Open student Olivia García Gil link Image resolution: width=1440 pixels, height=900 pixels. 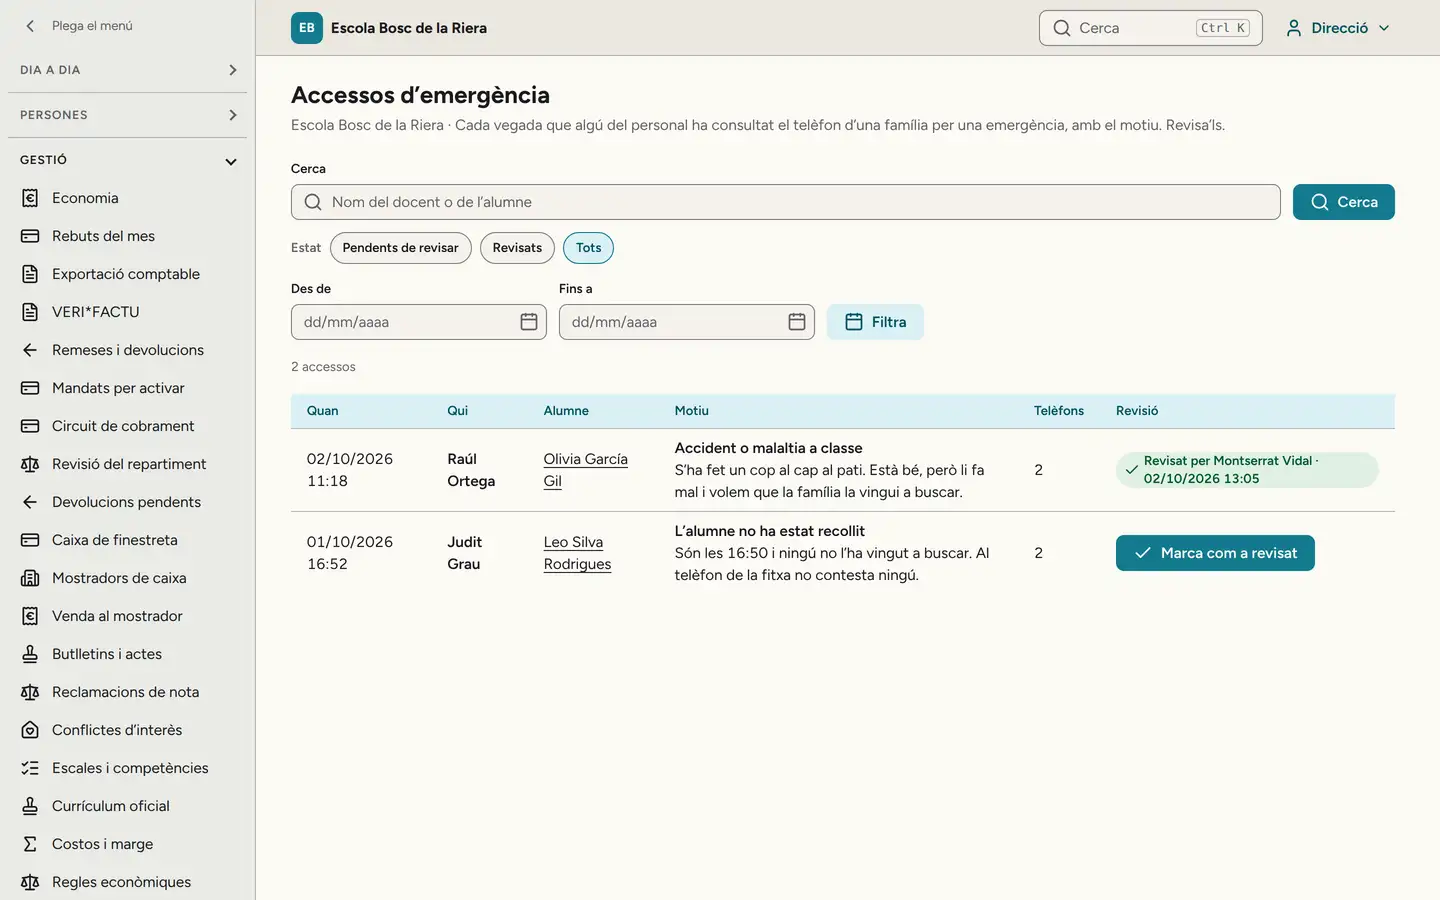[586, 470]
